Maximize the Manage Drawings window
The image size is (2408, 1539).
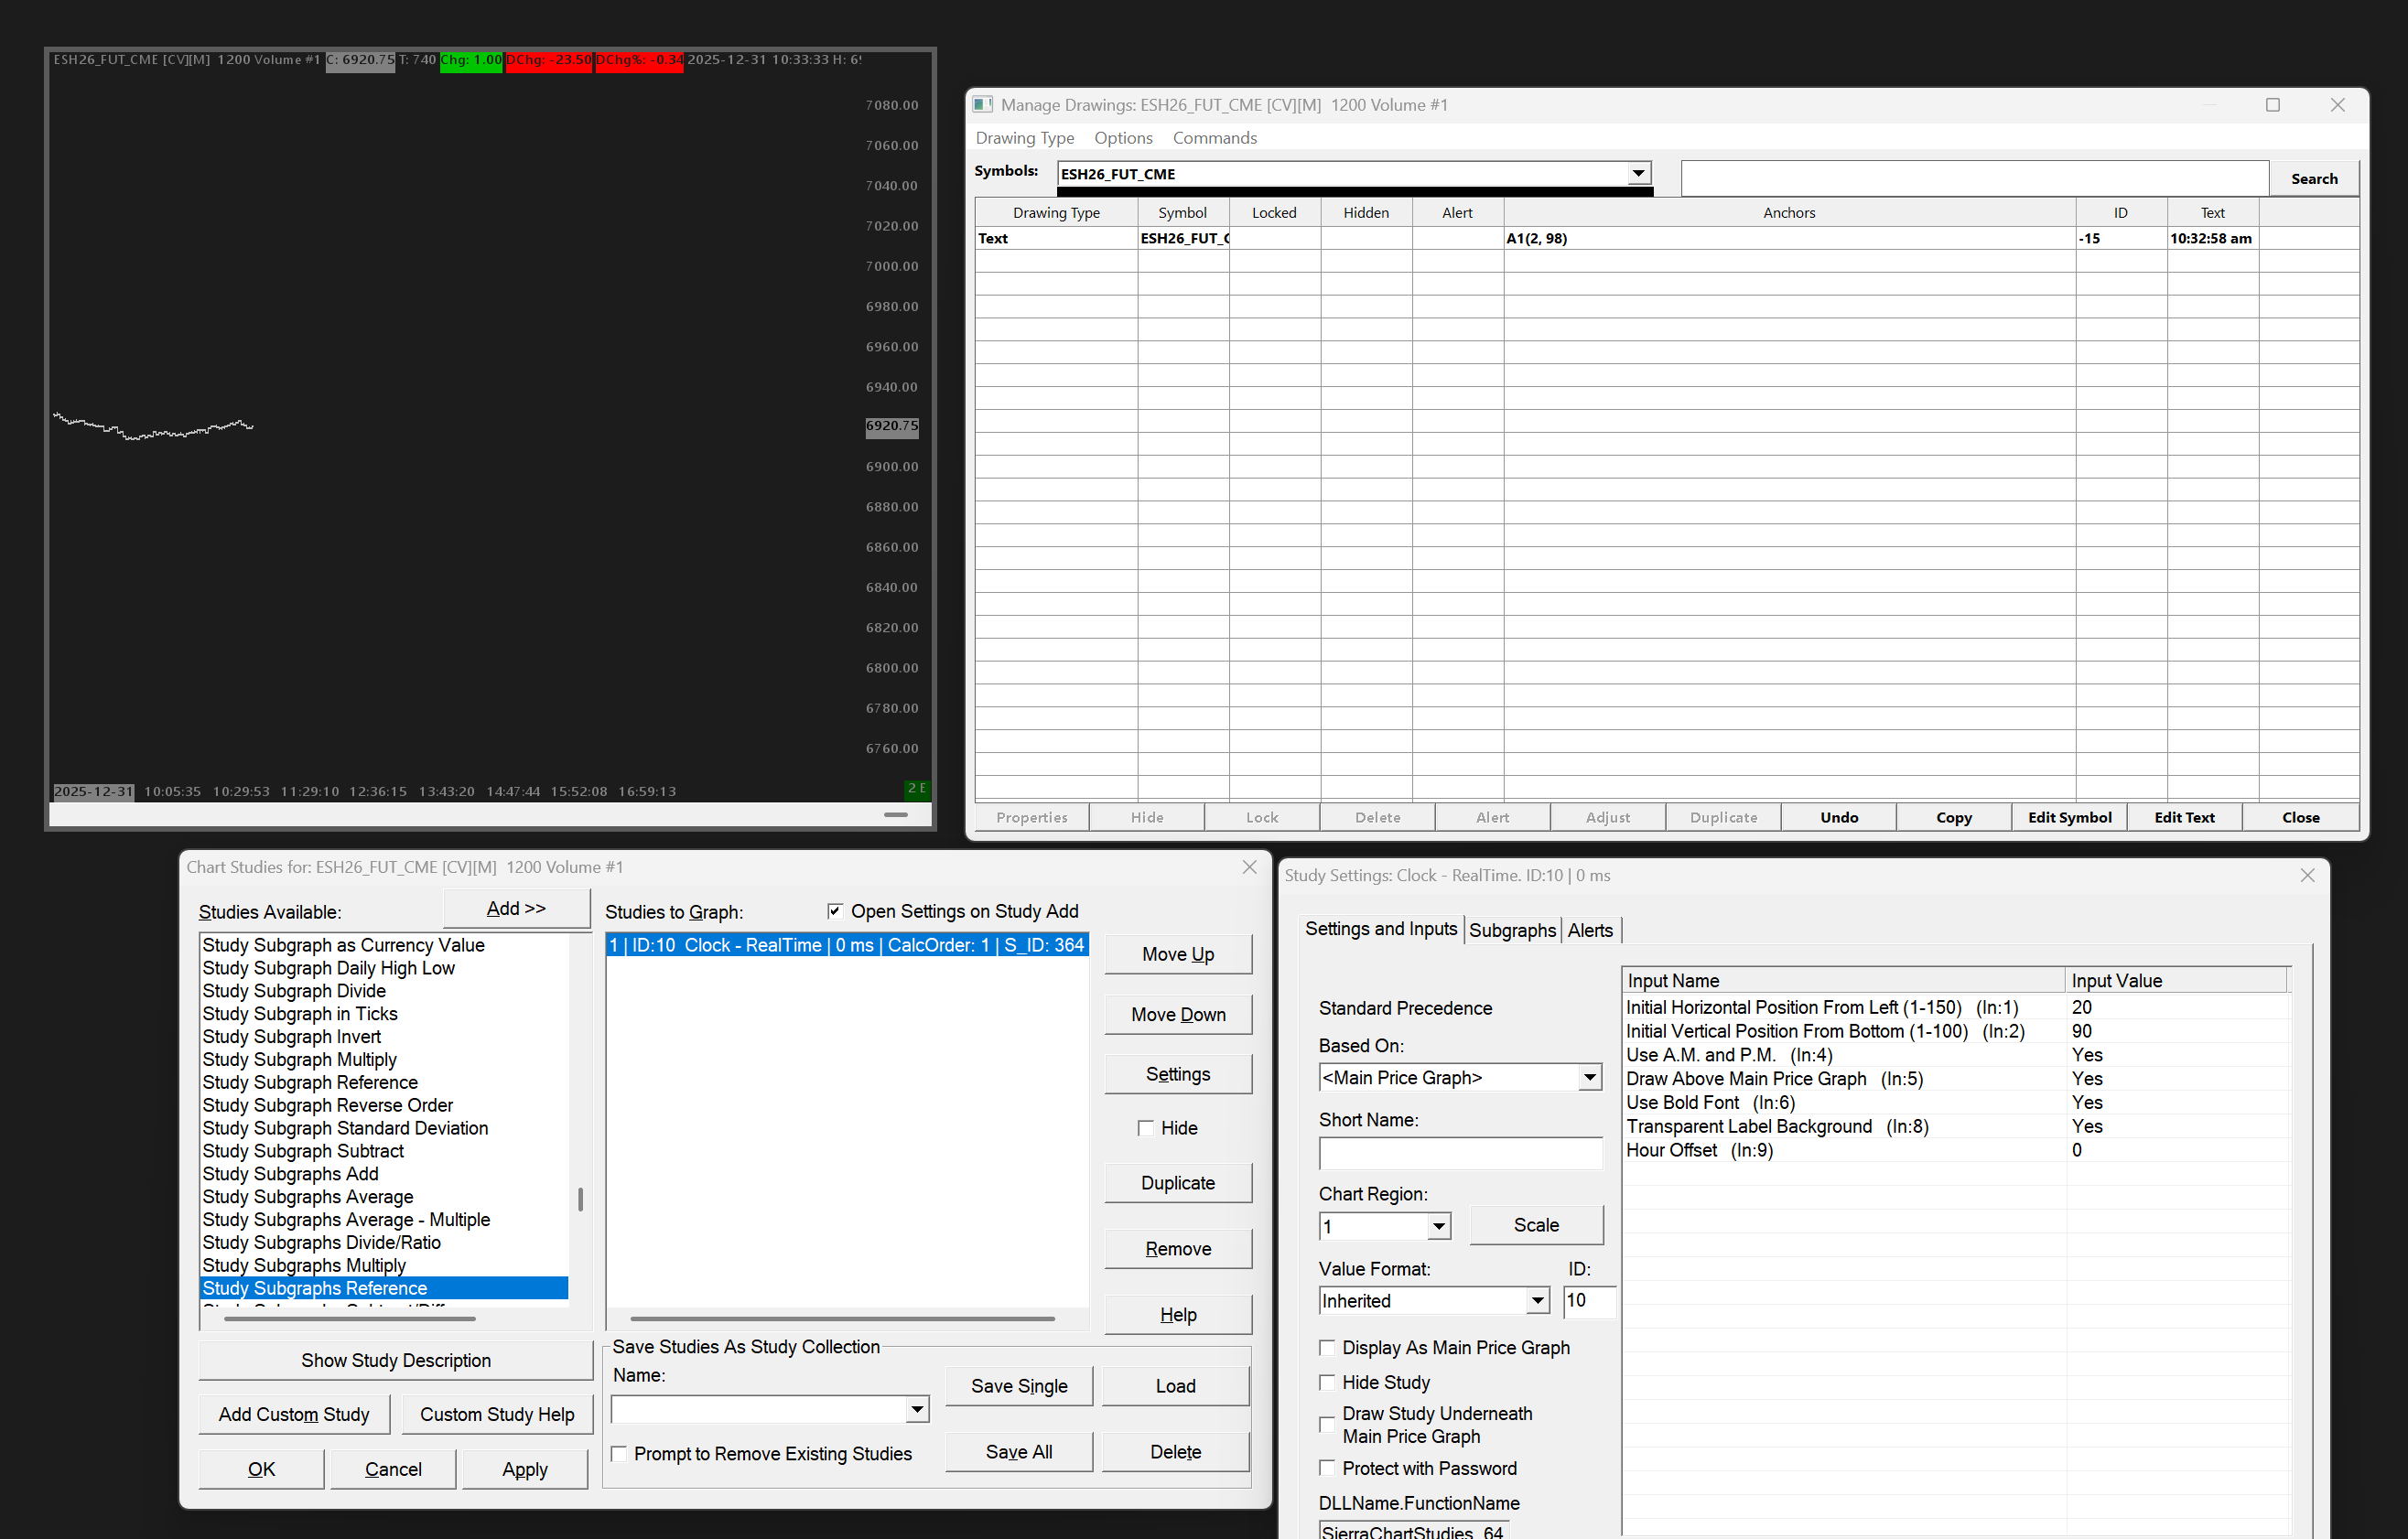coord(2272,105)
